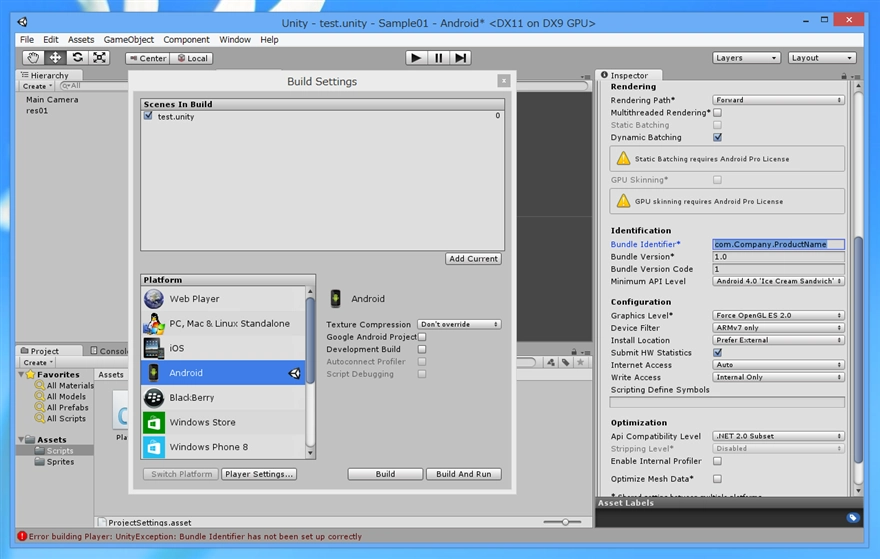This screenshot has height=559, width=880.
Task: Open Rendering Path dropdown
Action: [778, 100]
